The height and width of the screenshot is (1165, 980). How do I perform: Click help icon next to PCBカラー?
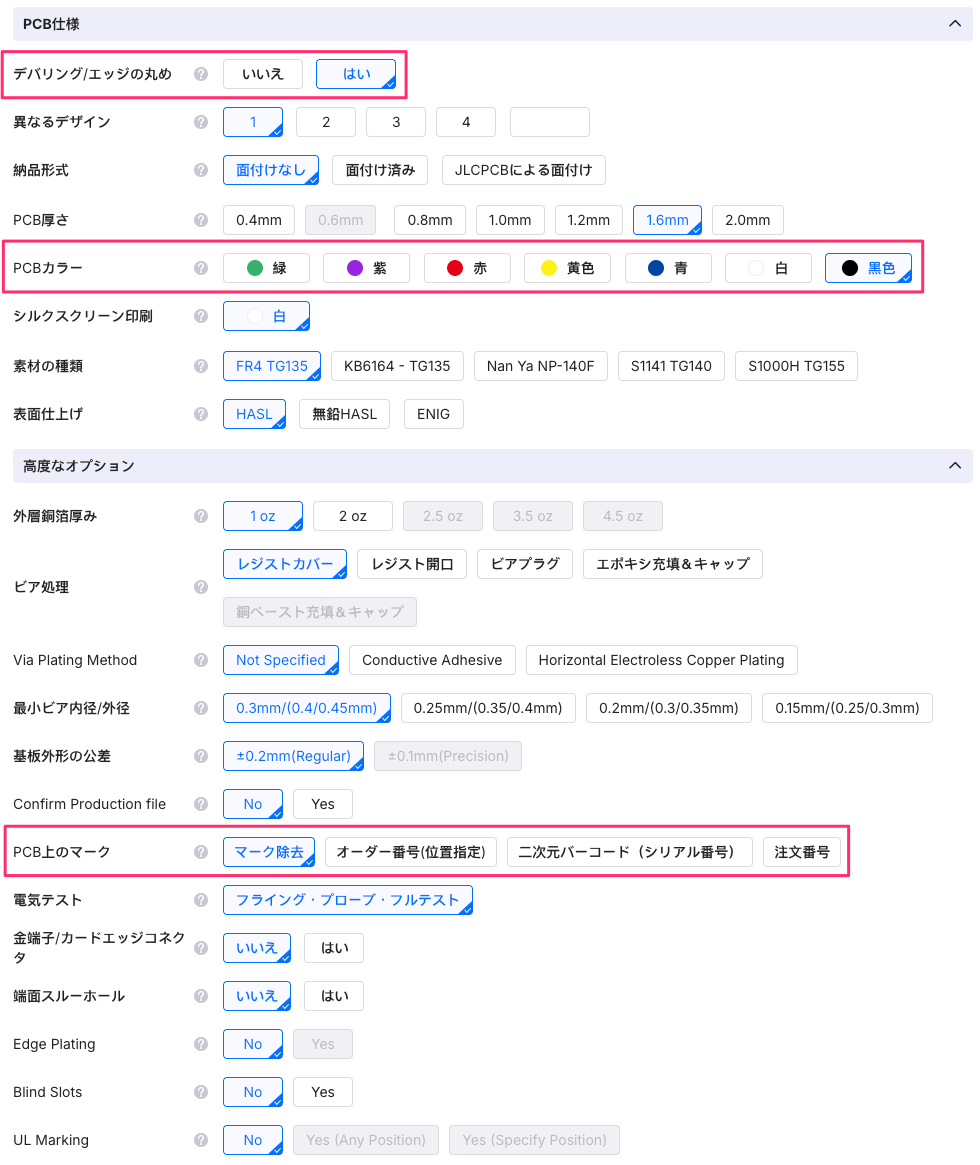point(201,268)
